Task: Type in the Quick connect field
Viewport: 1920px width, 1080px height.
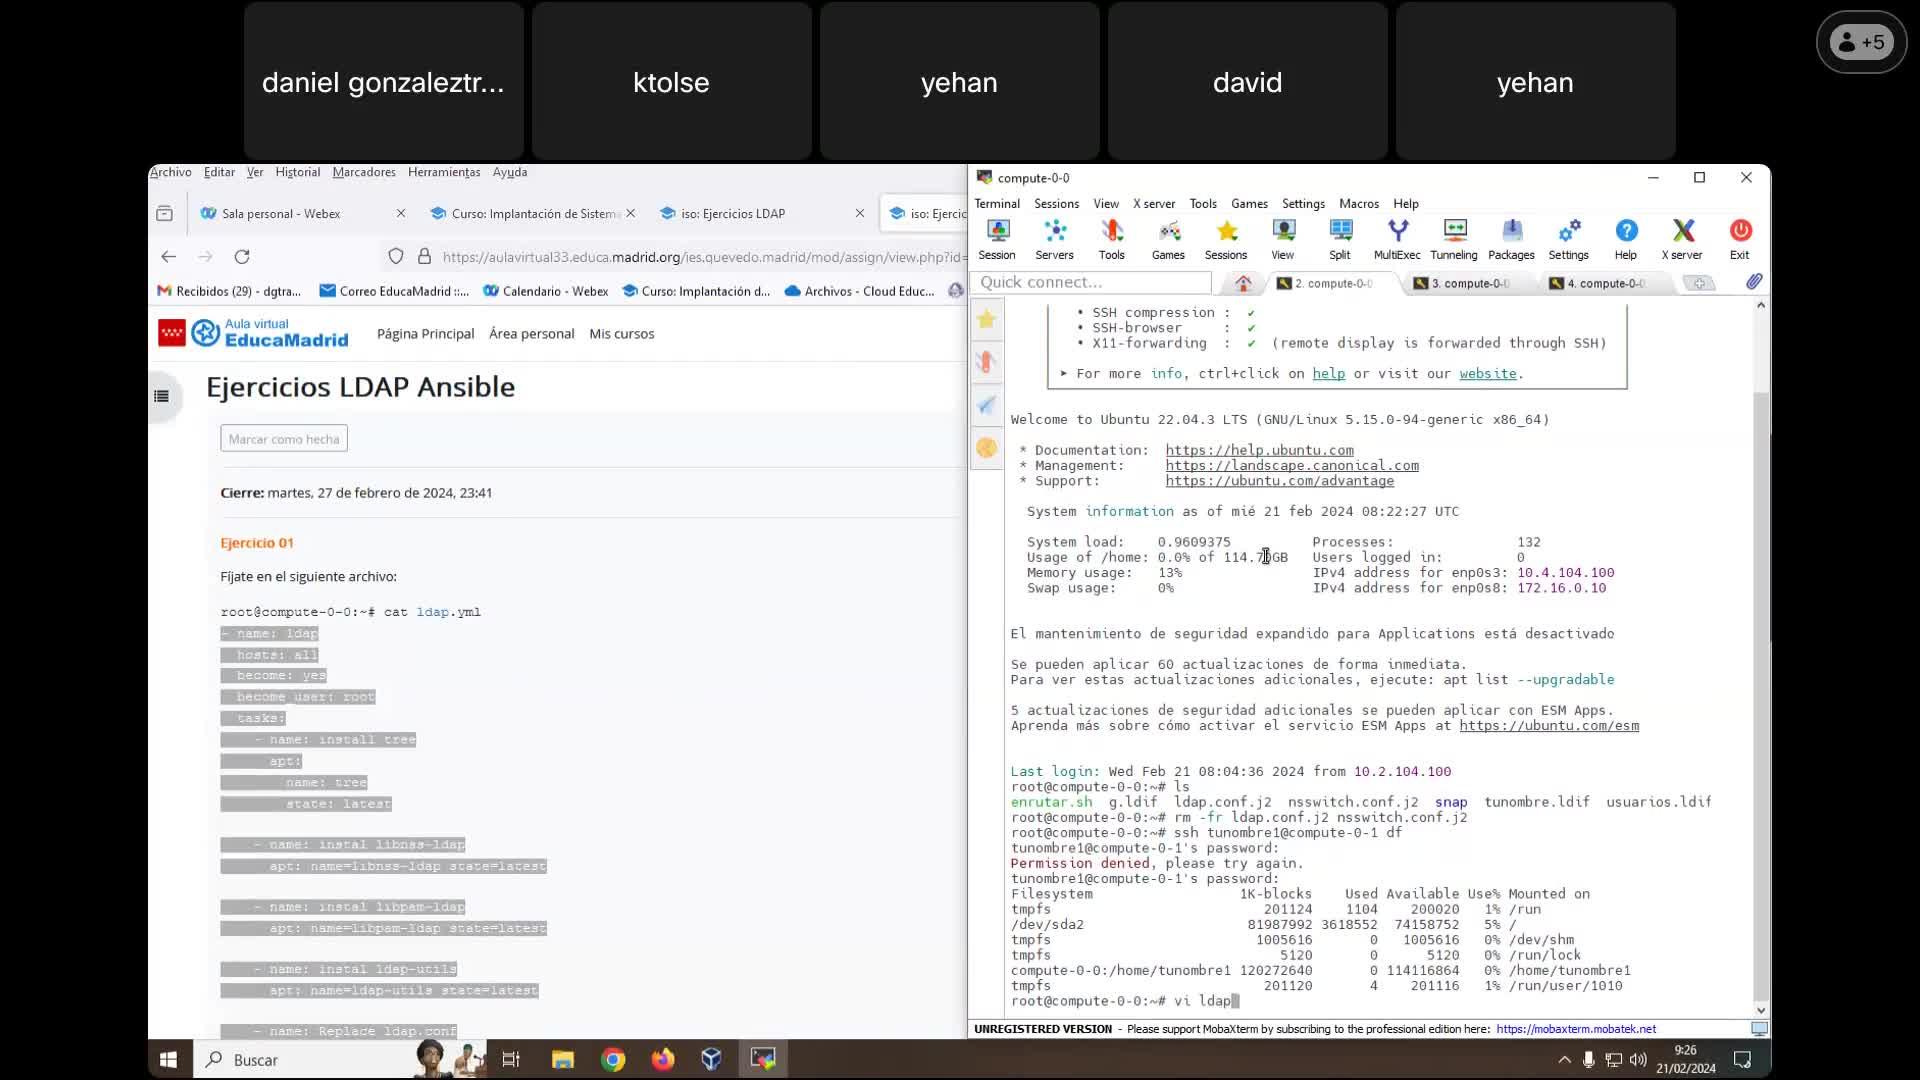Action: (x=1090, y=283)
